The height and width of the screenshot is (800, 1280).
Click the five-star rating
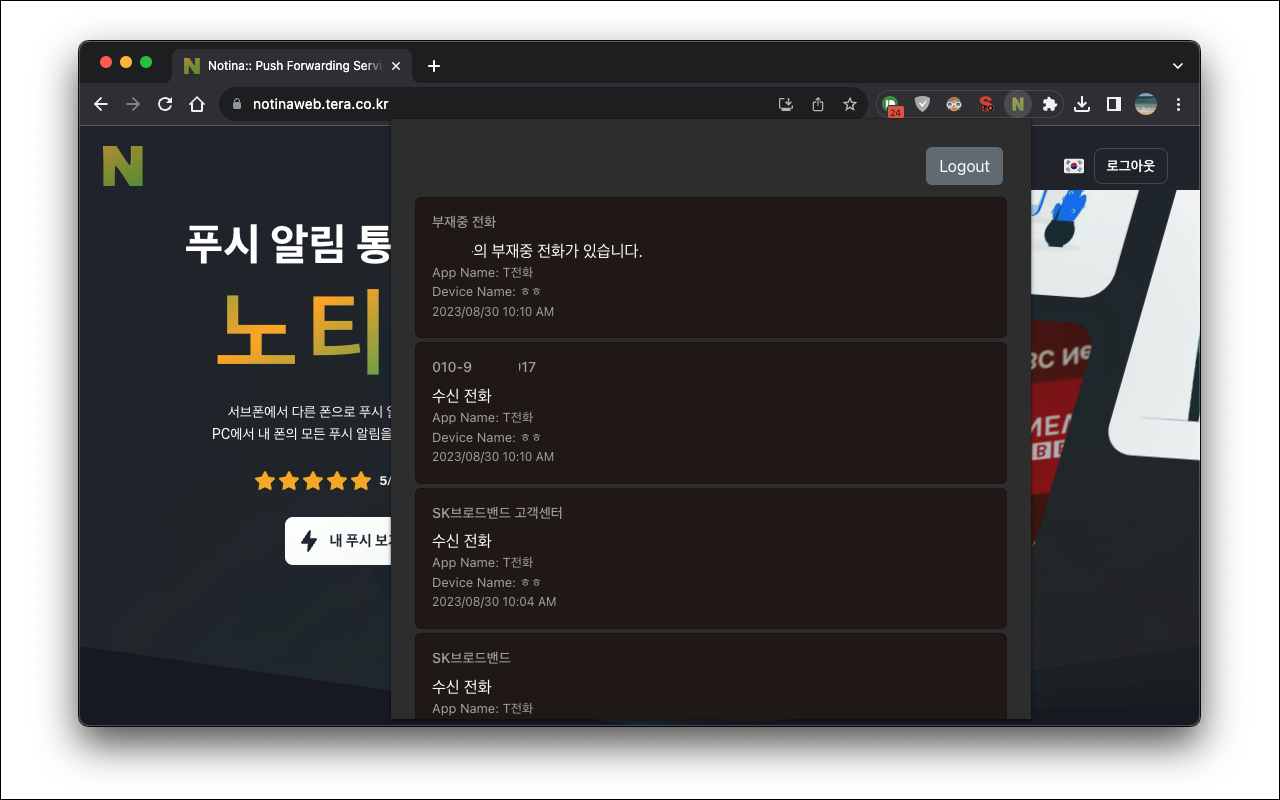point(312,481)
